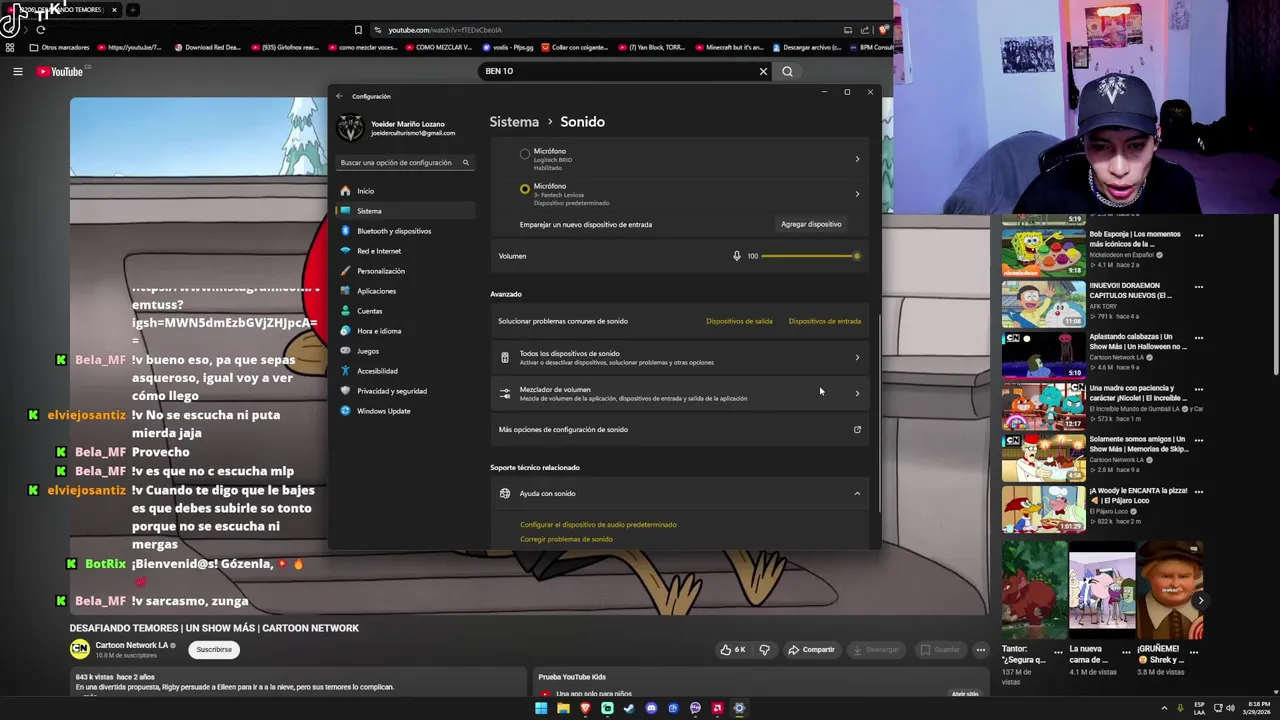Open Personalización section
The image size is (1280, 720).
coord(405,271)
